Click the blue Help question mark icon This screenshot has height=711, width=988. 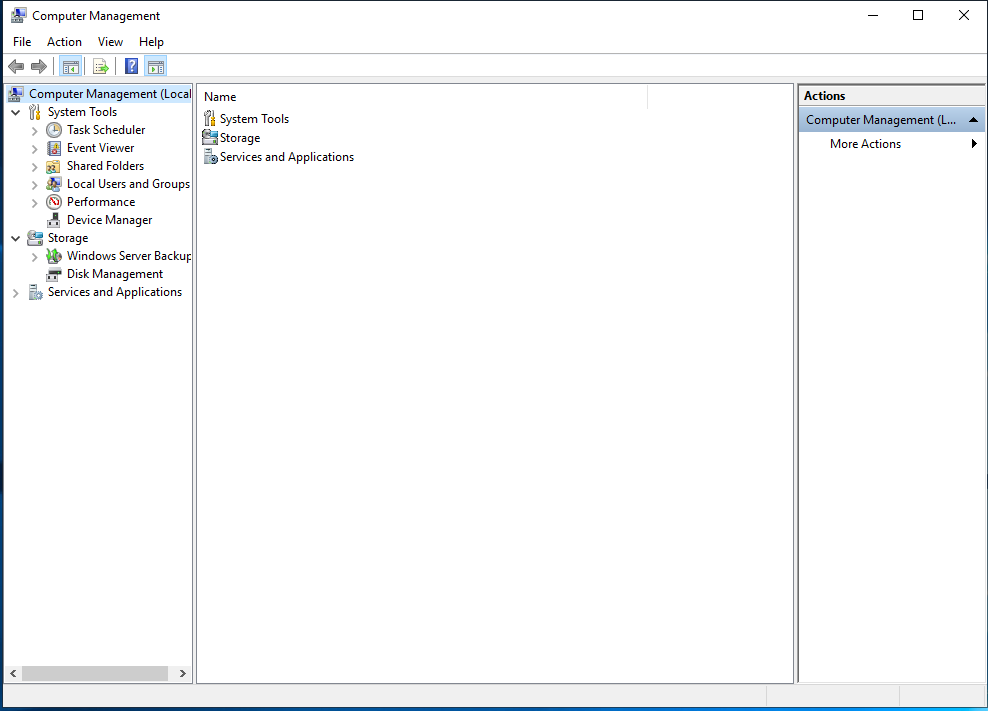(x=131, y=67)
